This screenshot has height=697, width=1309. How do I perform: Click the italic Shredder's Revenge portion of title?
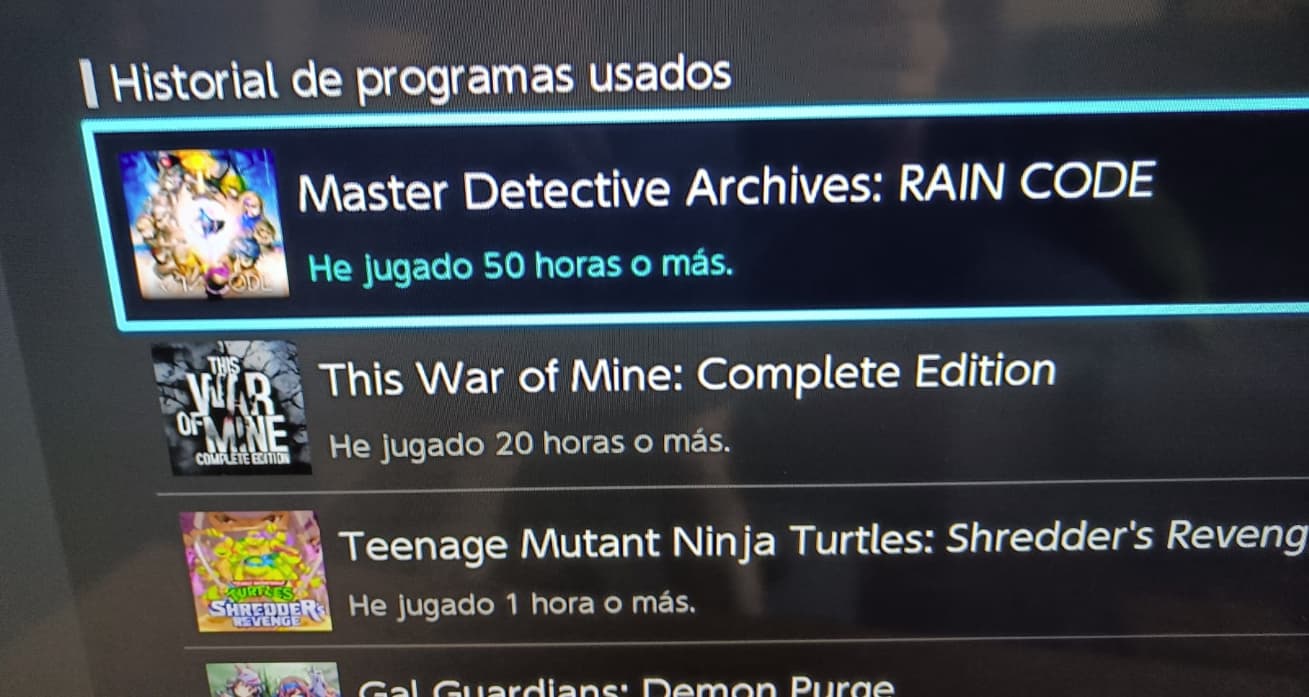(x=1127, y=538)
